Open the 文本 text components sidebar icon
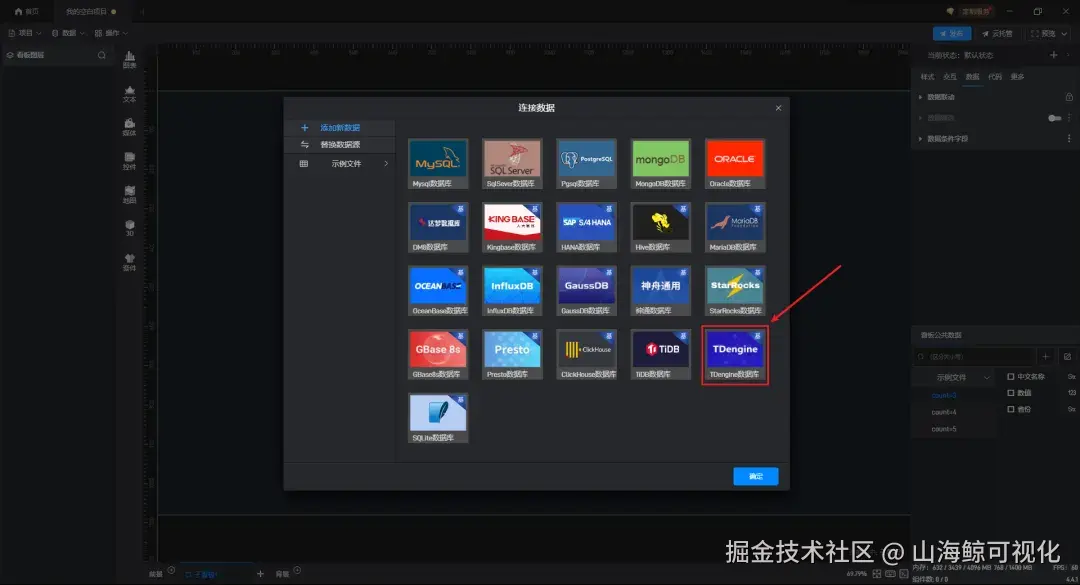 tap(129, 94)
